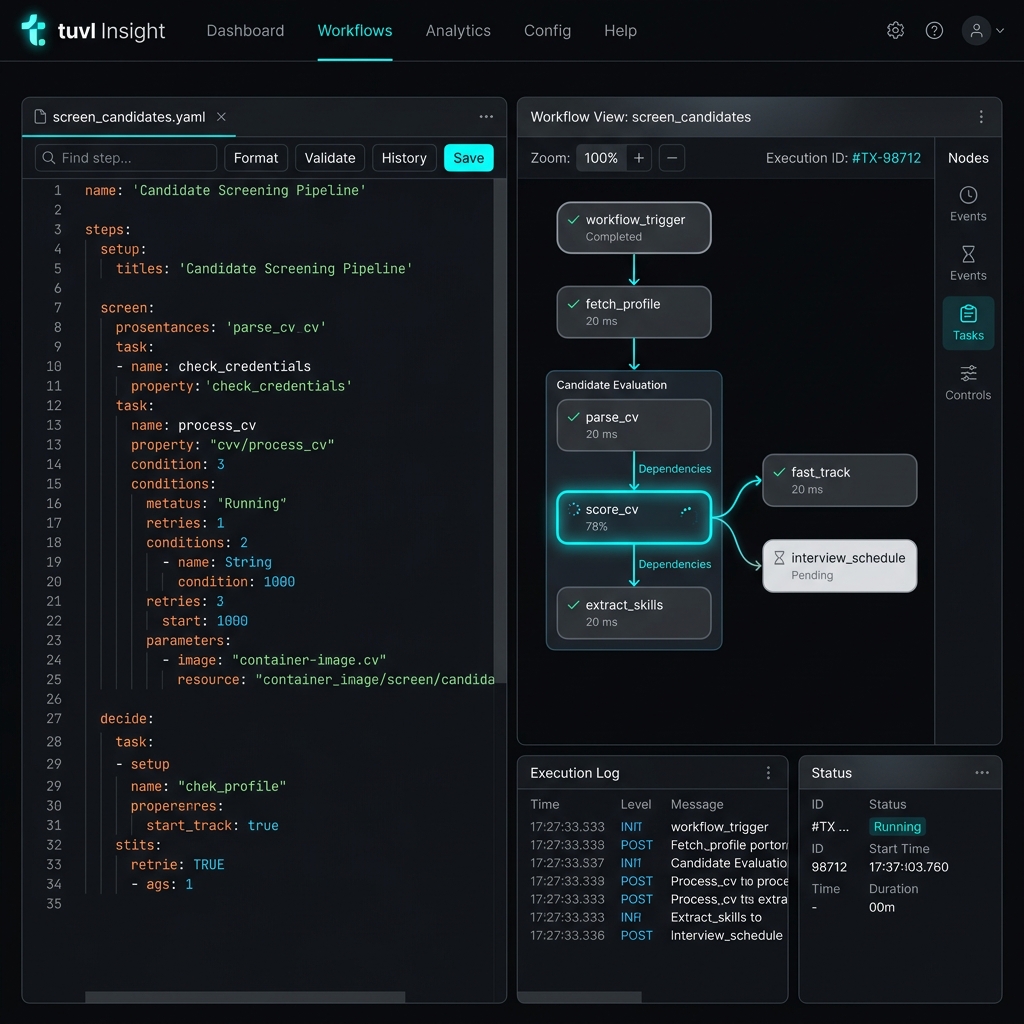Expand the user account dropdown chevron
The width and height of the screenshot is (1024, 1024).
point(1000,31)
